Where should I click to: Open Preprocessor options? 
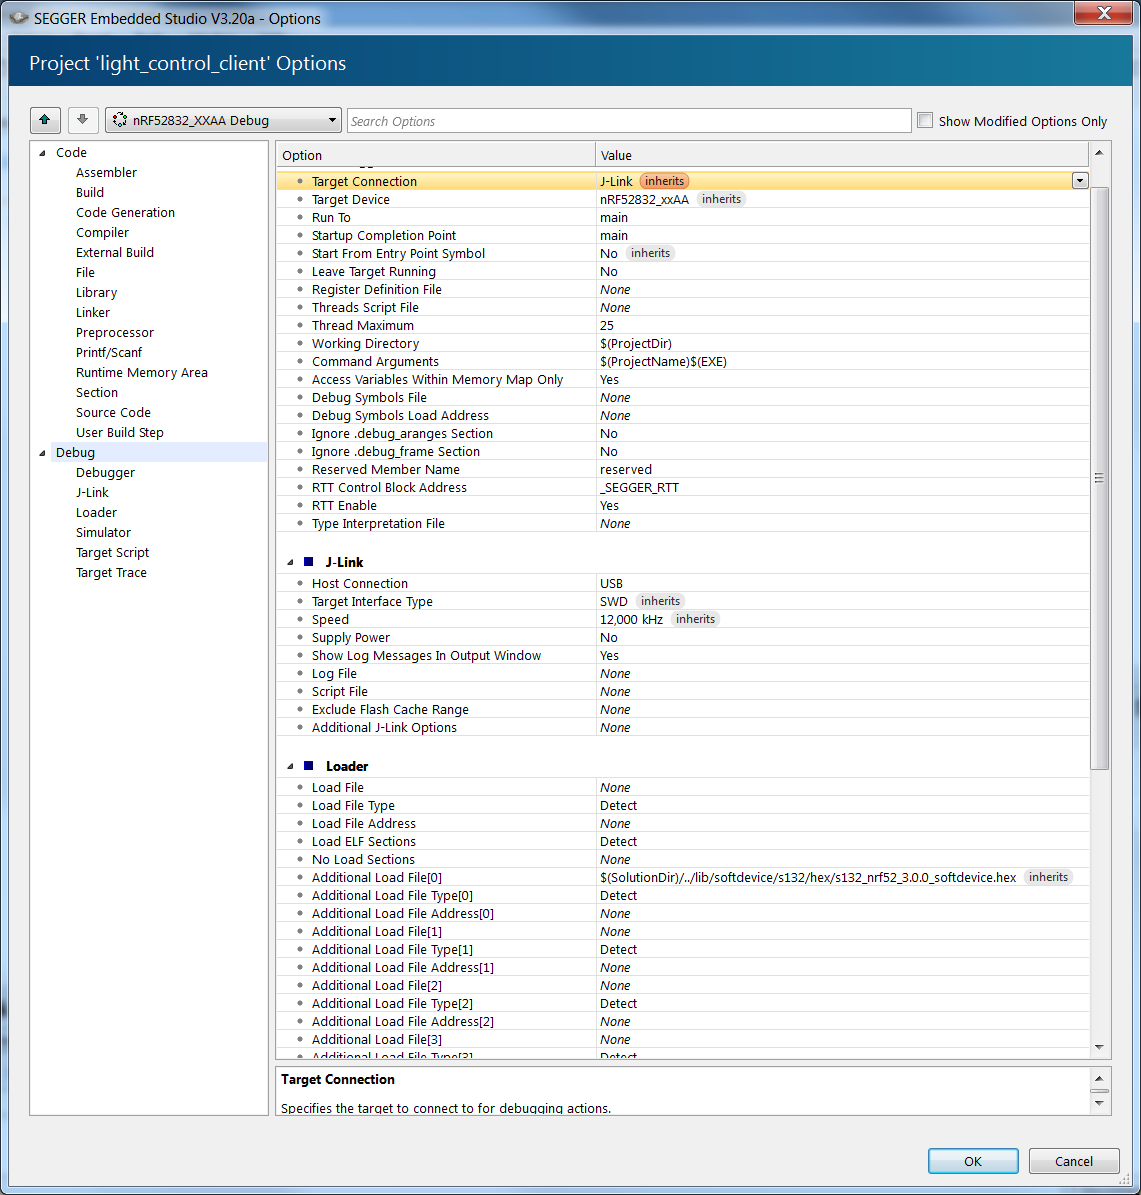pos(114,332)
